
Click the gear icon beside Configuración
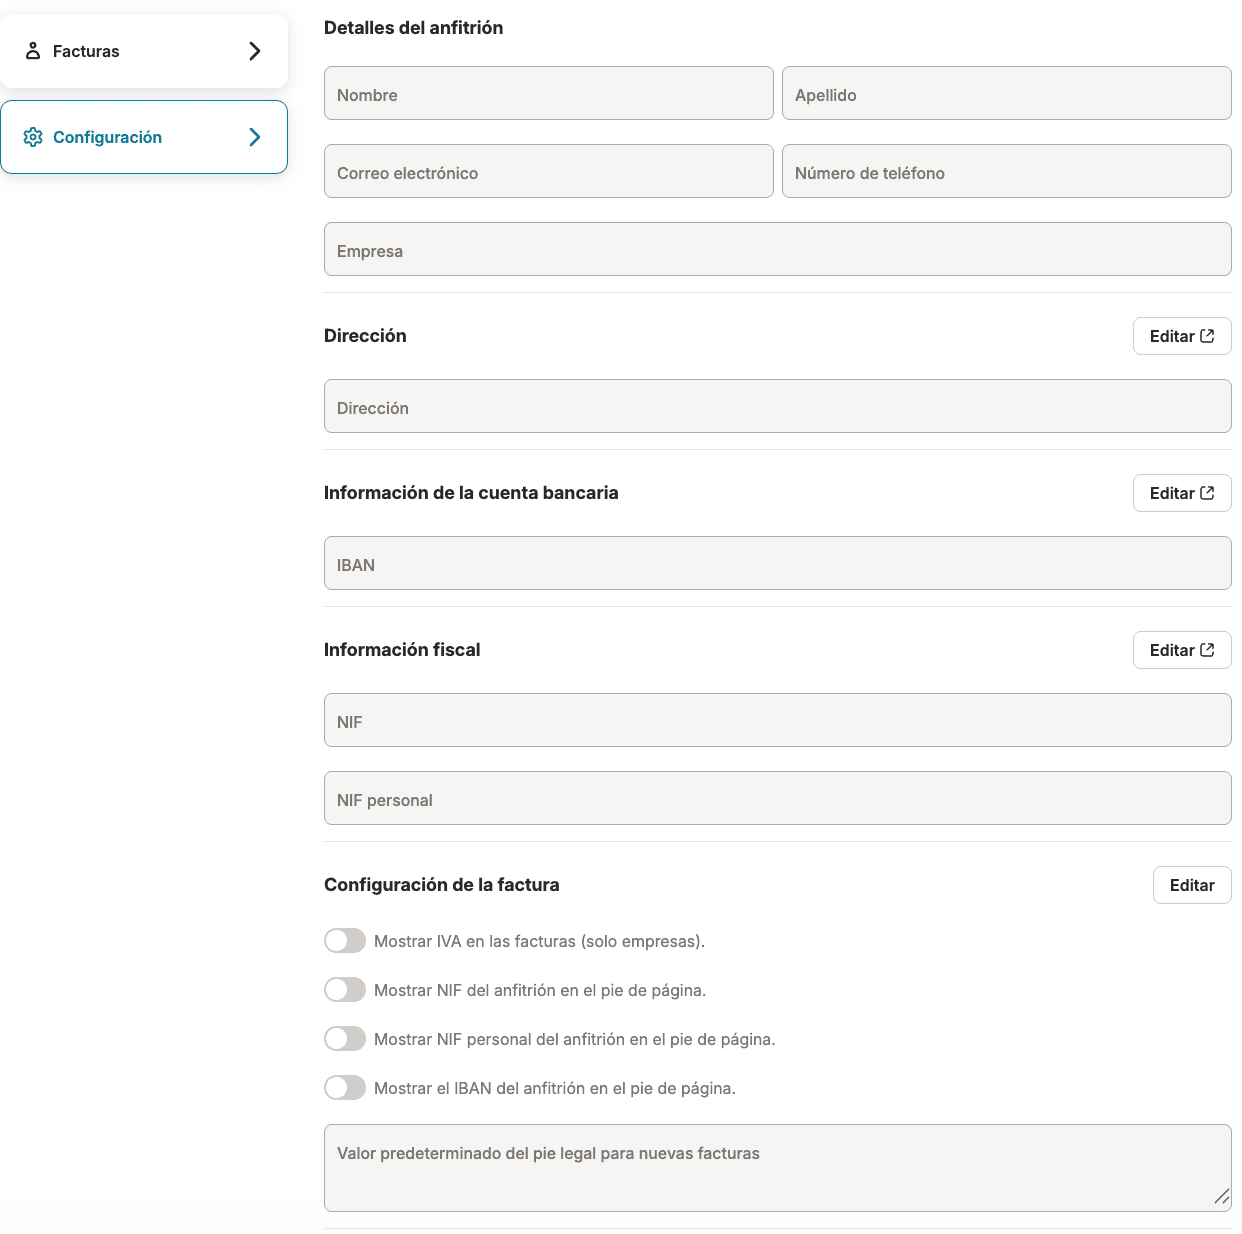(33, 137)
